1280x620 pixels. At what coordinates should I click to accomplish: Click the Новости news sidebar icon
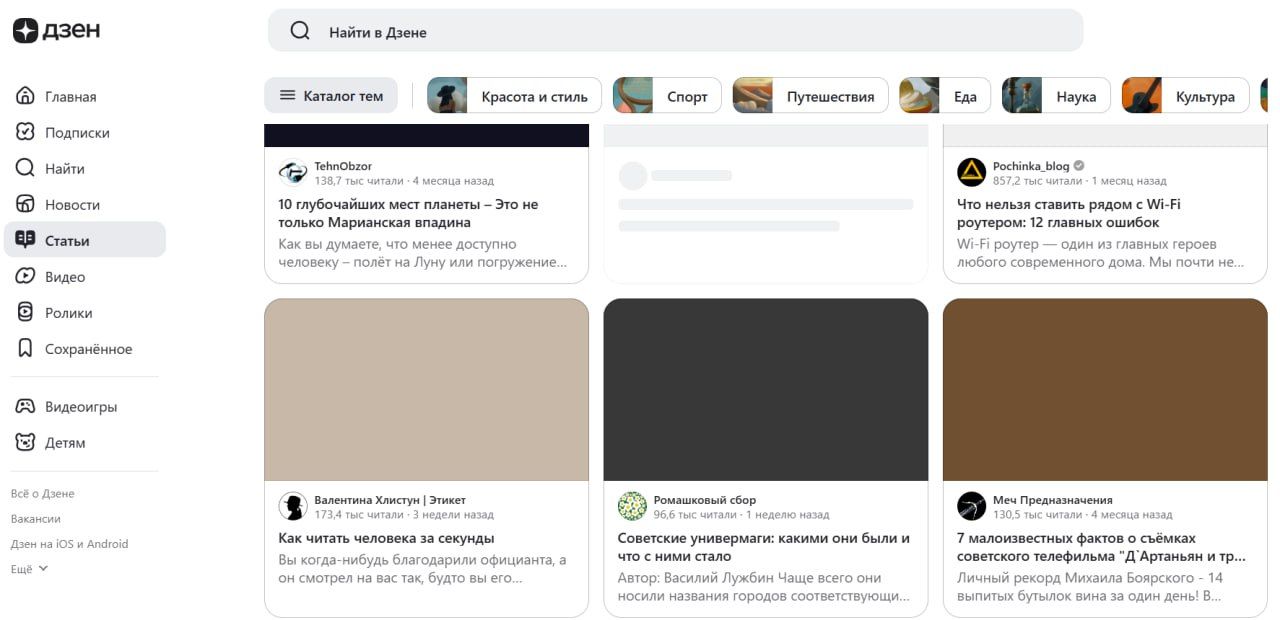click(x=26, y=204)
